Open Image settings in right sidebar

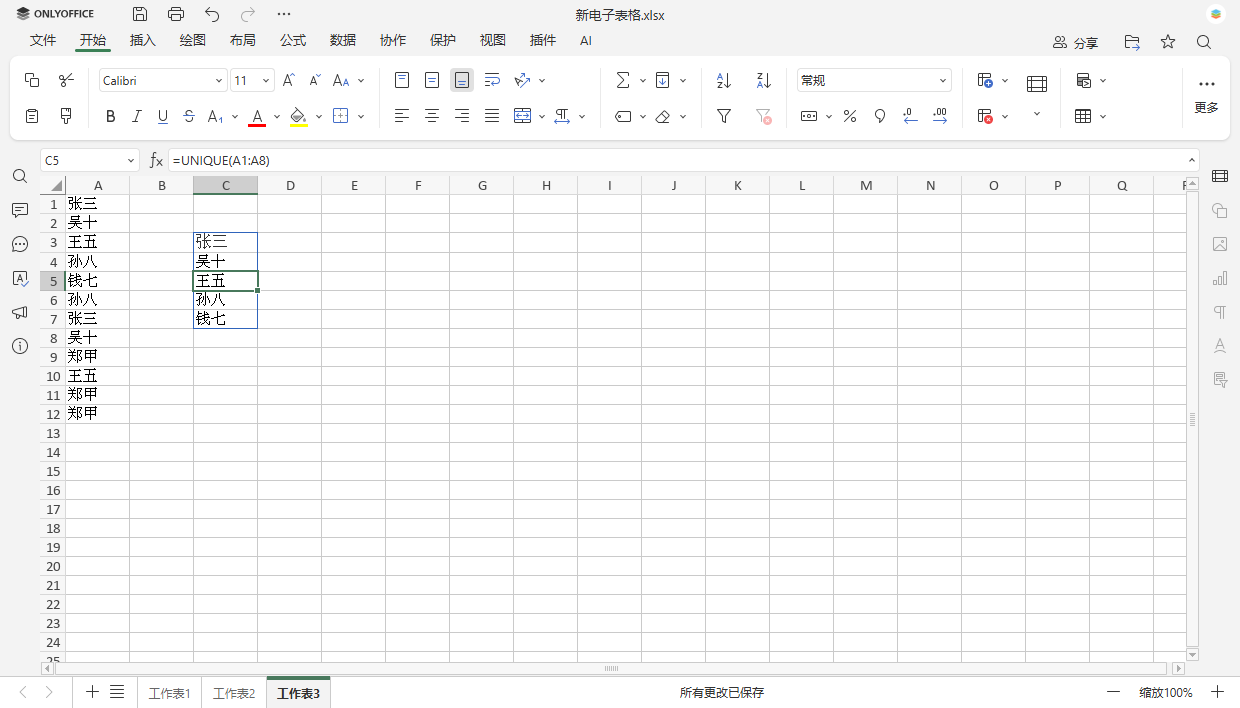tap(1220, 244)
